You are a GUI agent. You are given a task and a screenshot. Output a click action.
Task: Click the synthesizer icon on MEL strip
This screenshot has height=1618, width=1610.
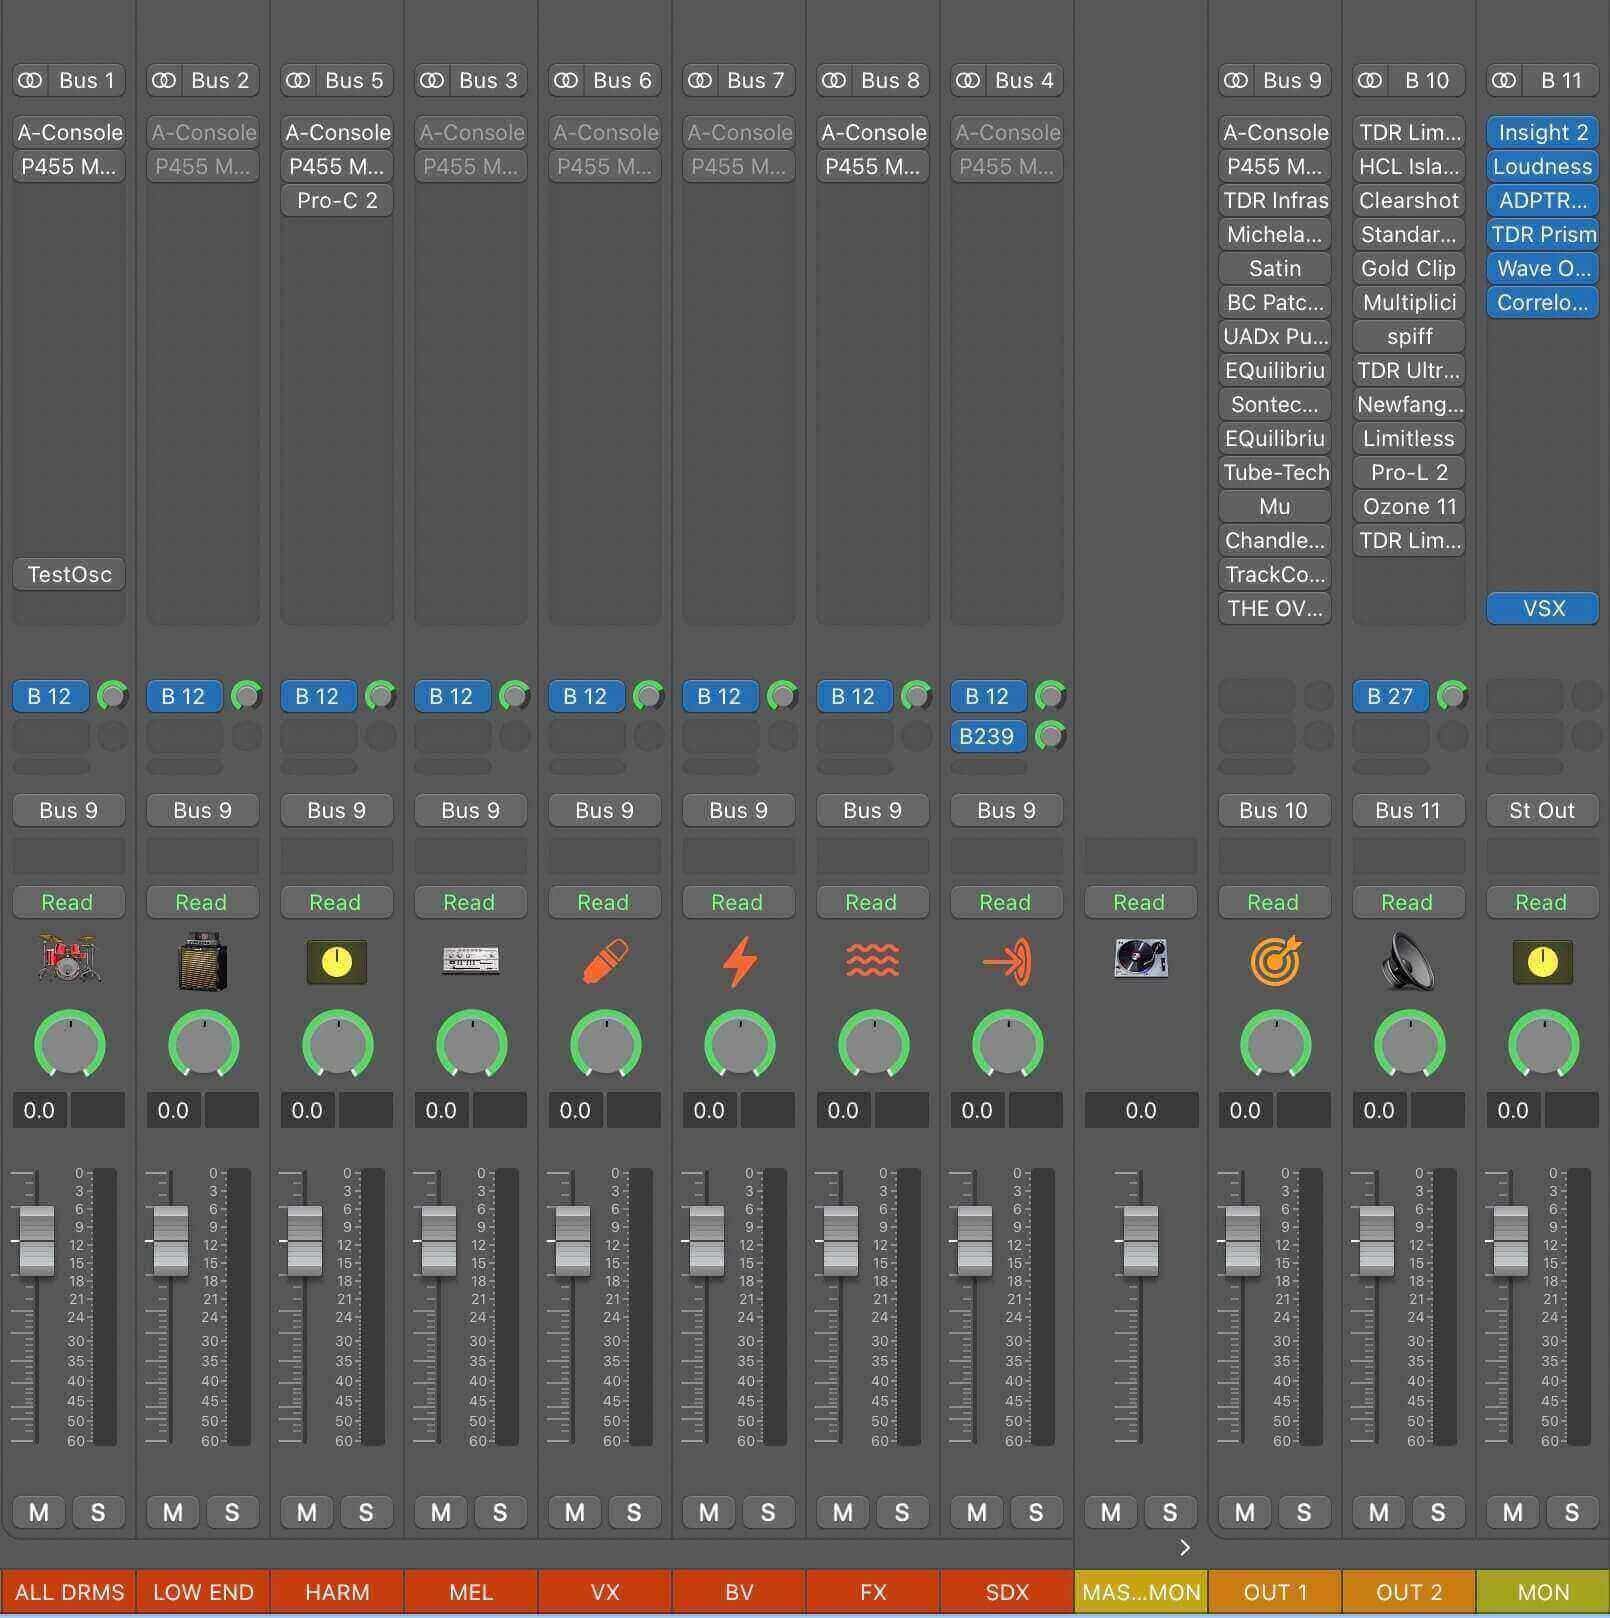(x=471, y=961)
